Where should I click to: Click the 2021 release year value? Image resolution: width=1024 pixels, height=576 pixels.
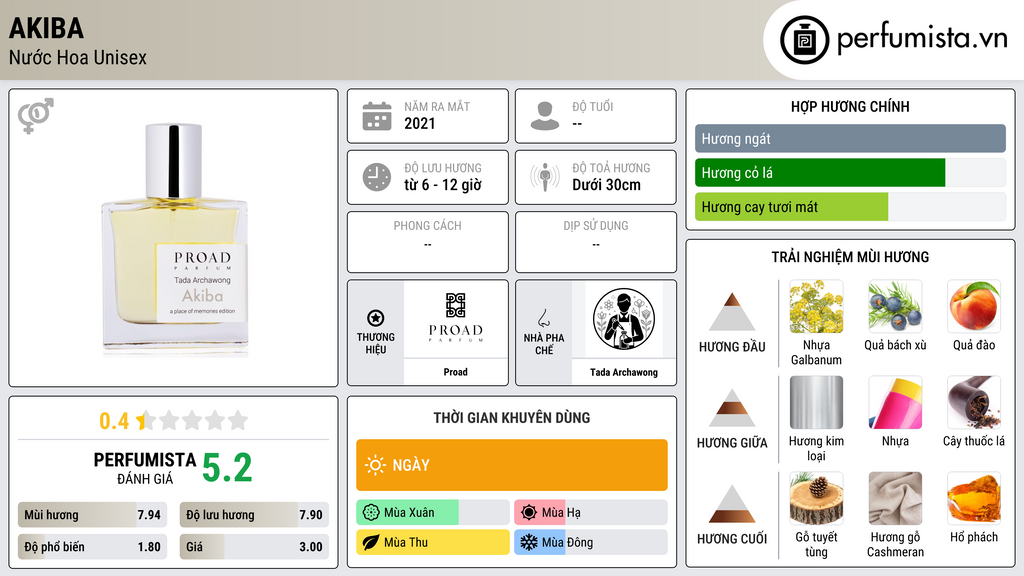click(x=419, y=123)
